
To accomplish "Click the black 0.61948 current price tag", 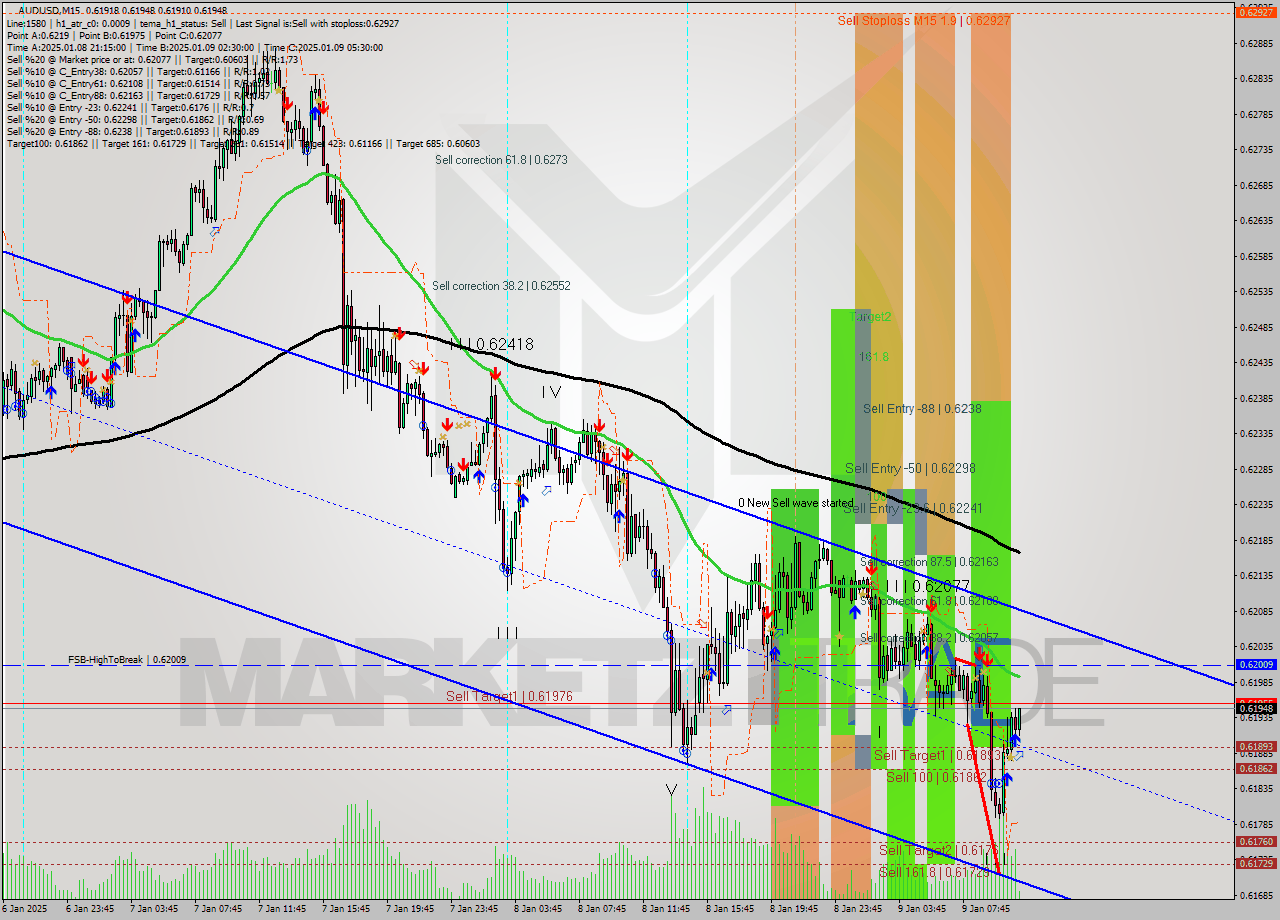I will point(1256,708).
